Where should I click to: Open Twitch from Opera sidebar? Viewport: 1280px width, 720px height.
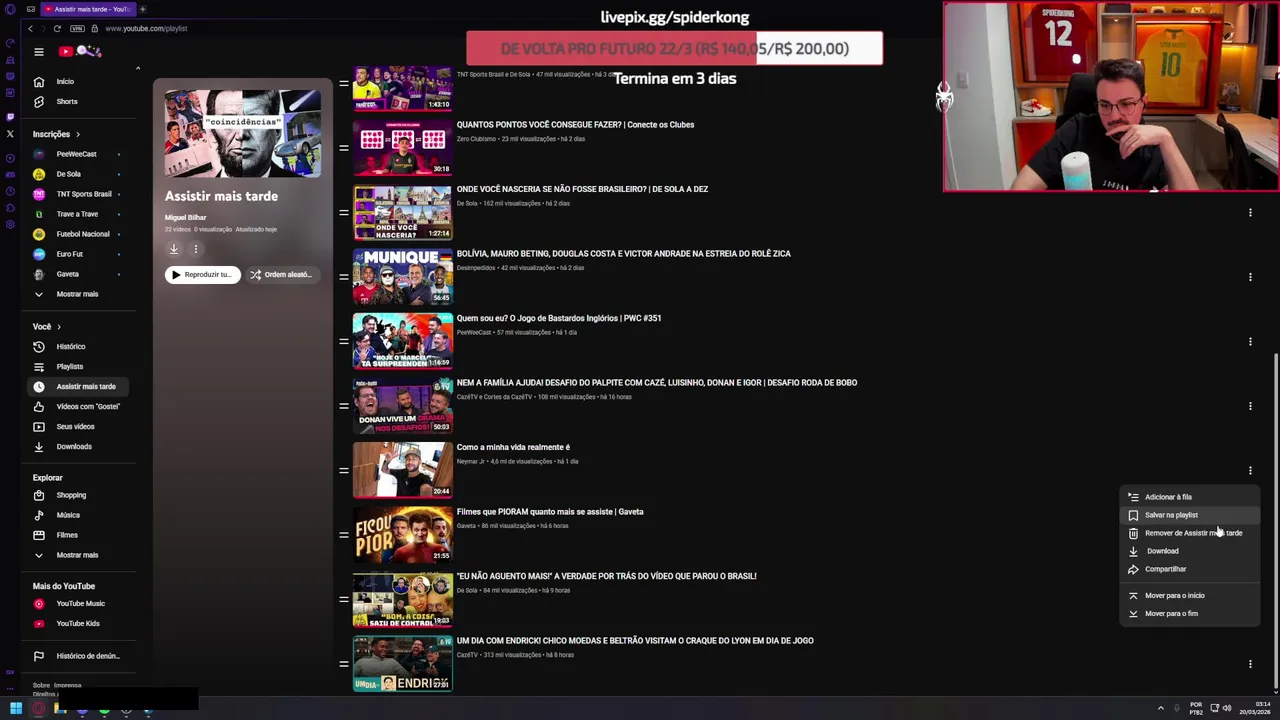click(x=10, y=117)
